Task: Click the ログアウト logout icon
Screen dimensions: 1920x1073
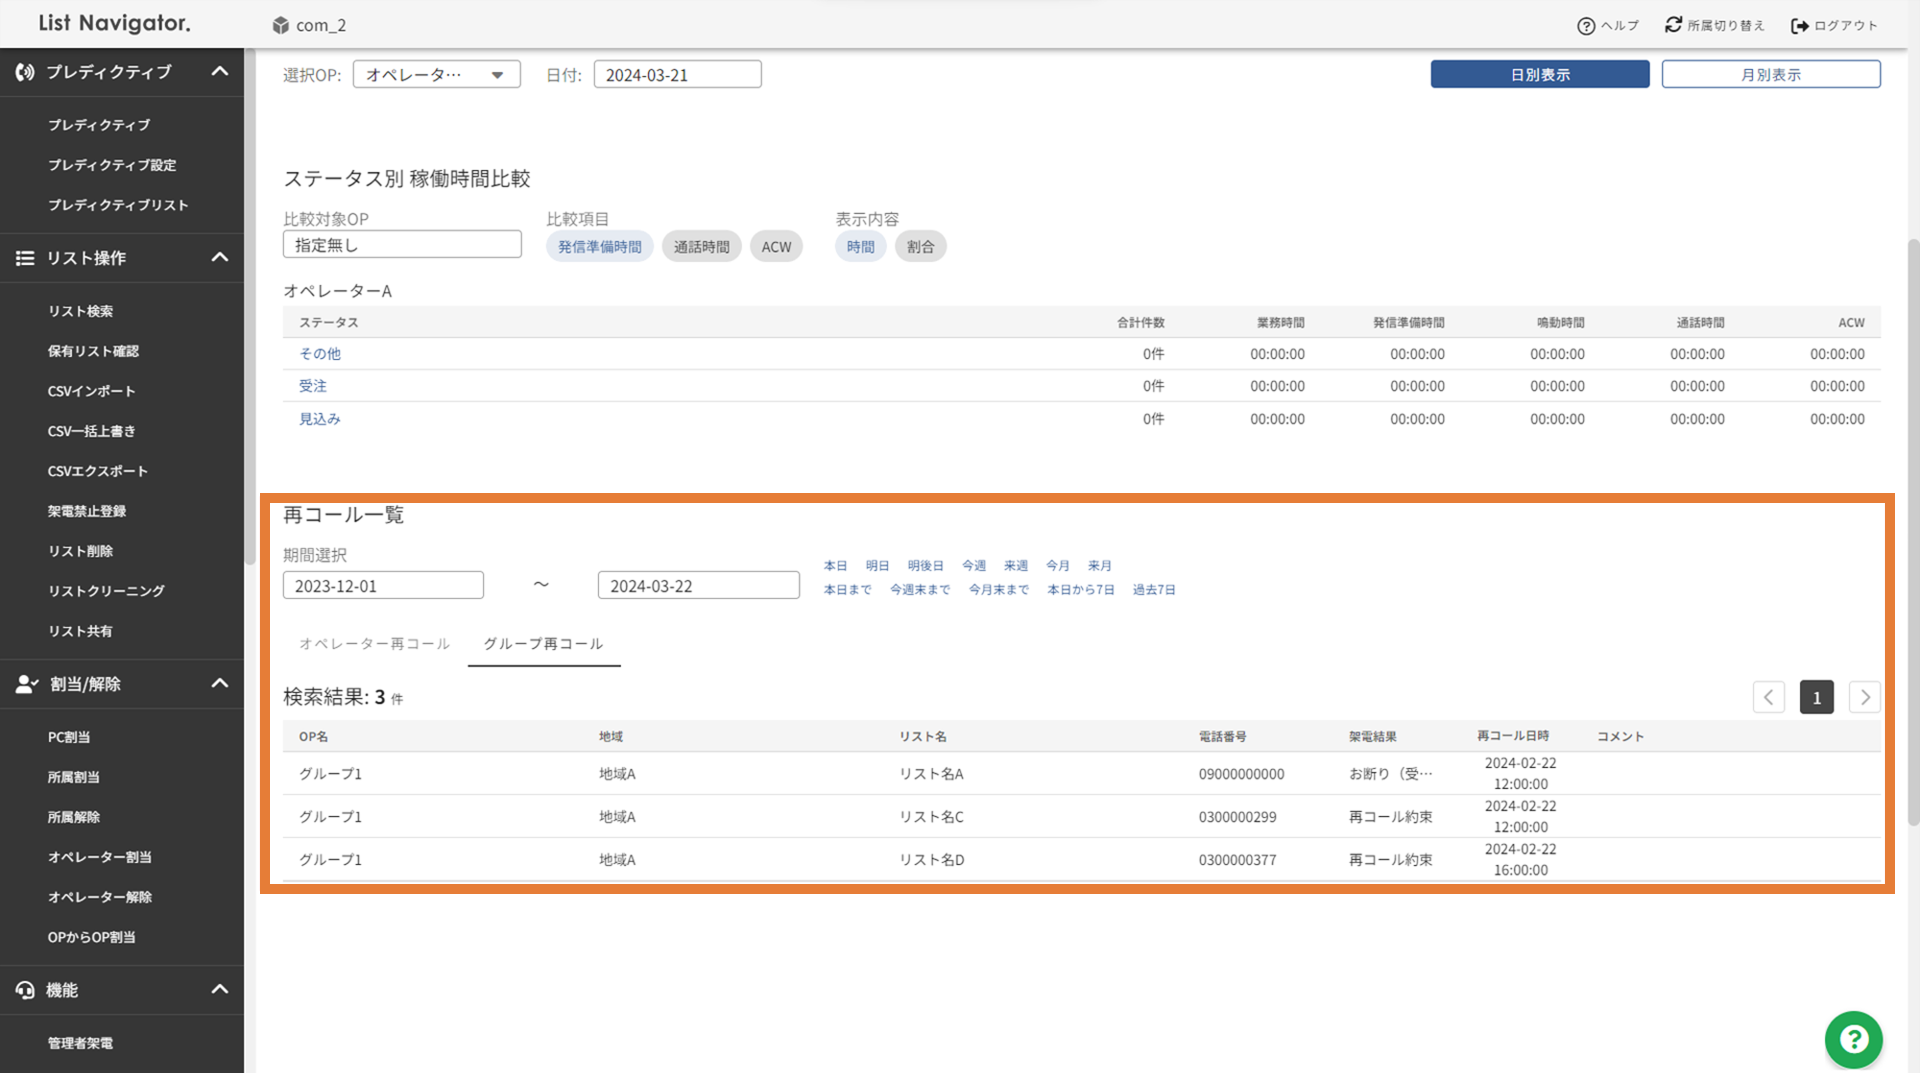Action: [x=1799, y=26]
